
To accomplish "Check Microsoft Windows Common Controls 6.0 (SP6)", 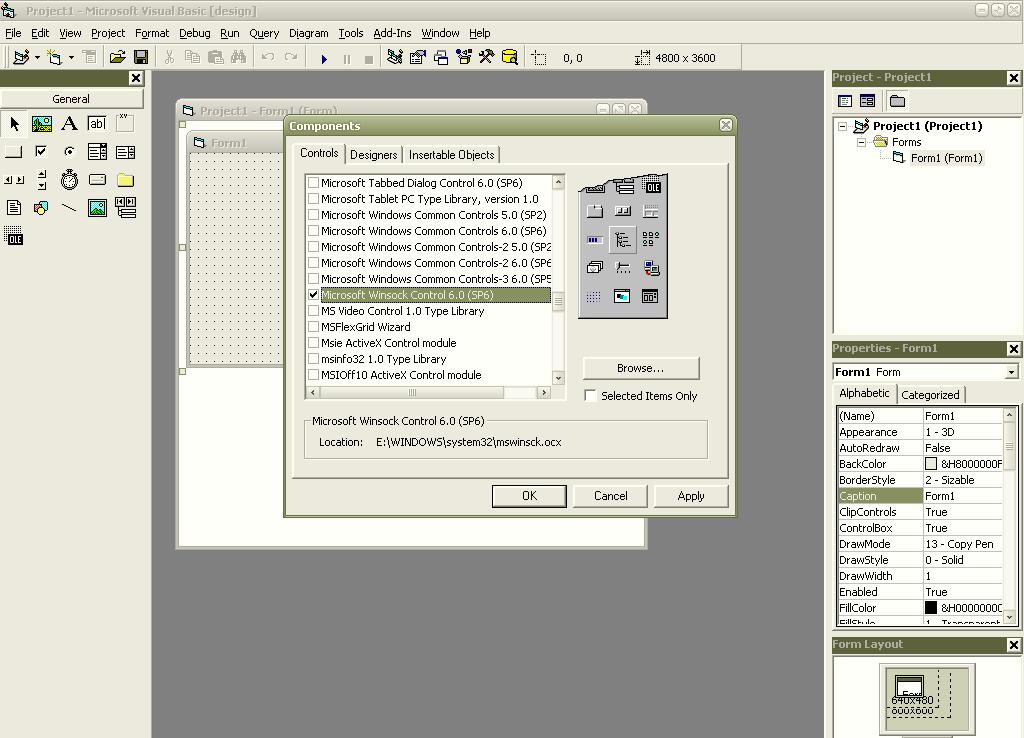I will [313, 231].
